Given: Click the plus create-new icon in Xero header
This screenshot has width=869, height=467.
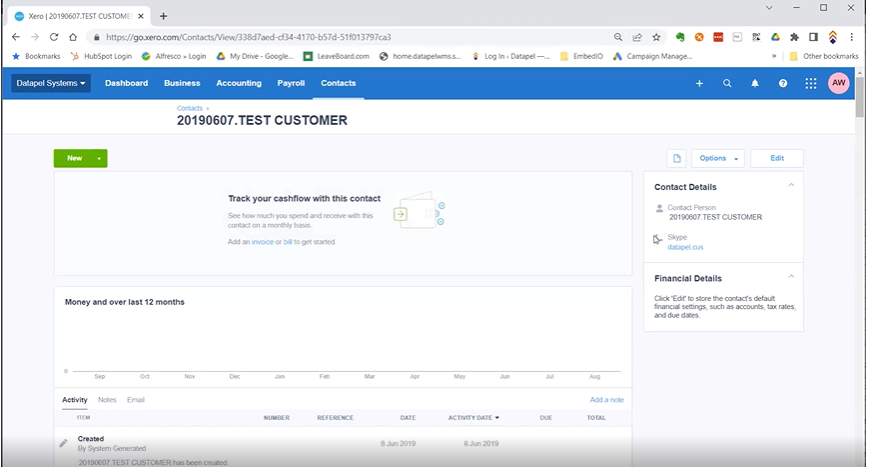Looking at the screenshot, I should [x=699, y=83].
